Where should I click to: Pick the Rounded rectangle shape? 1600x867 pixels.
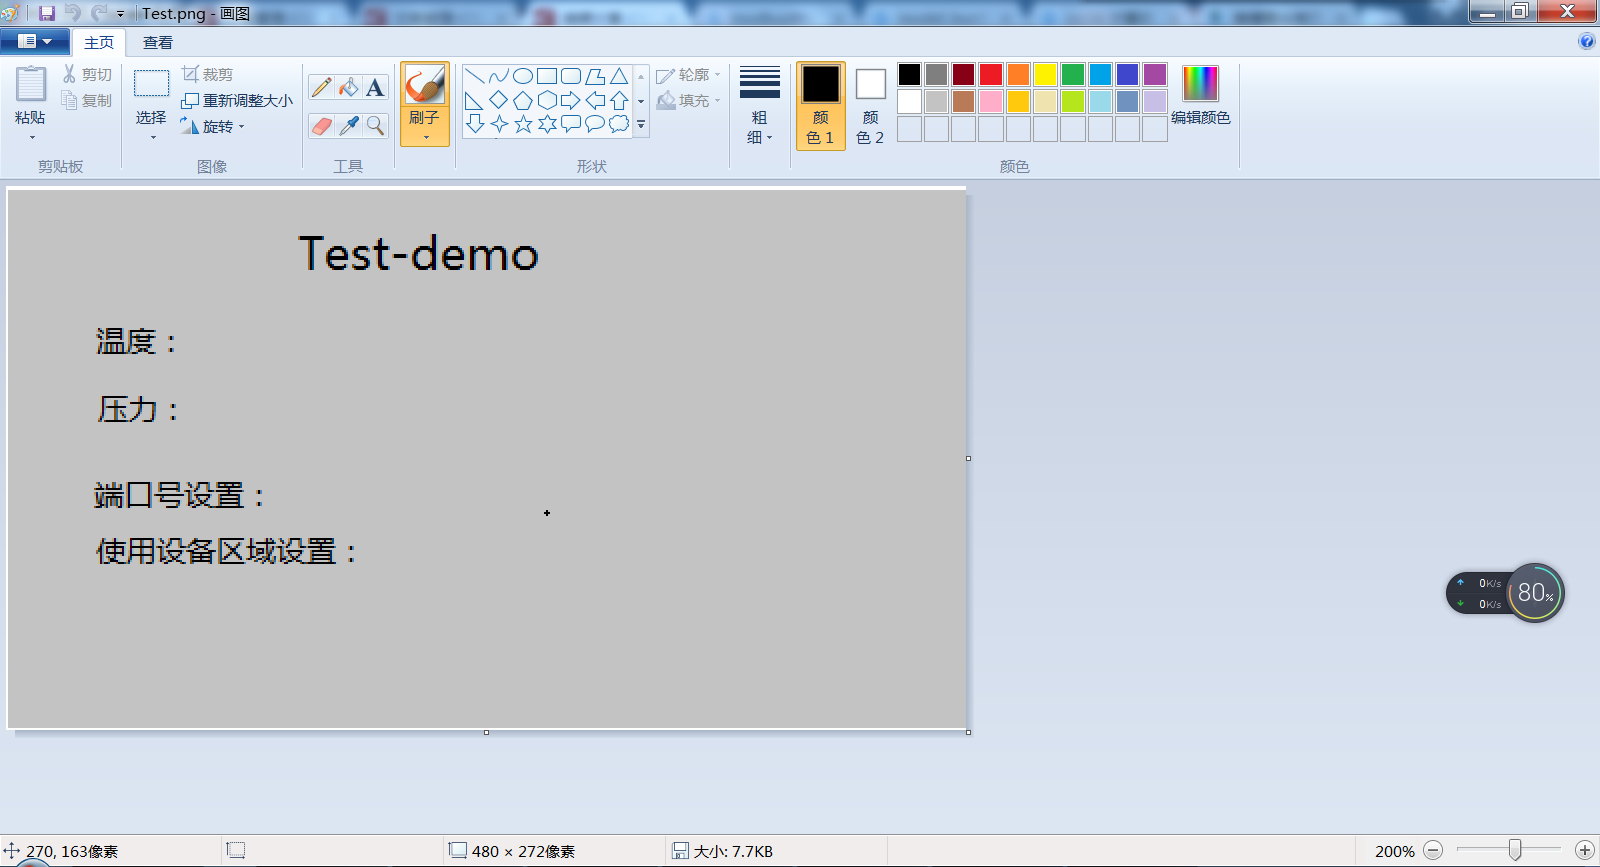point(571,76)
